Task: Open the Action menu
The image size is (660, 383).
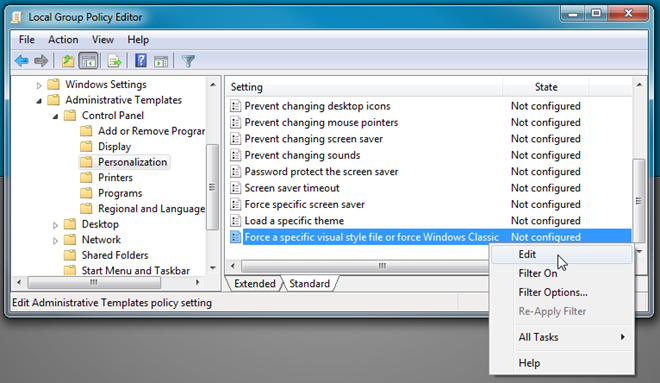Action: click(63, 40)
